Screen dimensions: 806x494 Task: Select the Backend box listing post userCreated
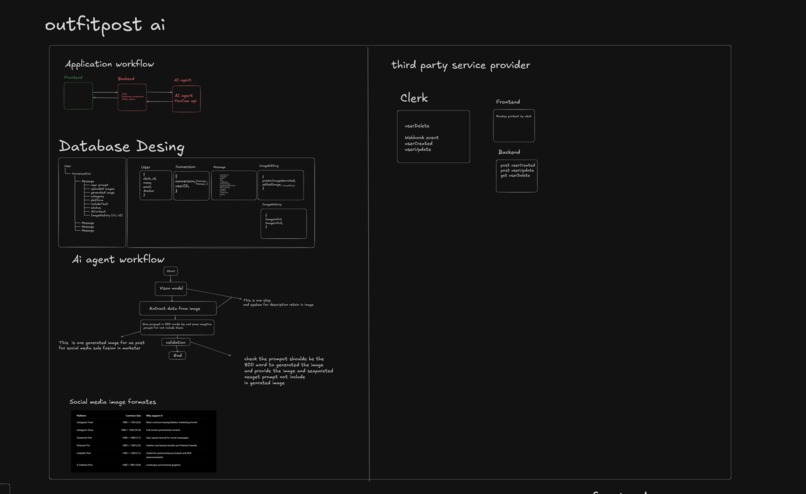click(x=517, y=176)
